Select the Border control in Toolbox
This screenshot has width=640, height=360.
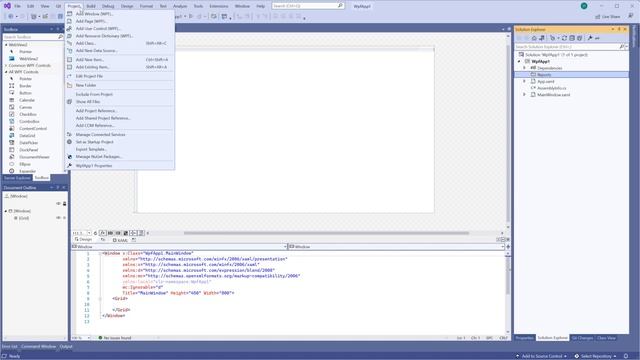click(x=25, y=86)
